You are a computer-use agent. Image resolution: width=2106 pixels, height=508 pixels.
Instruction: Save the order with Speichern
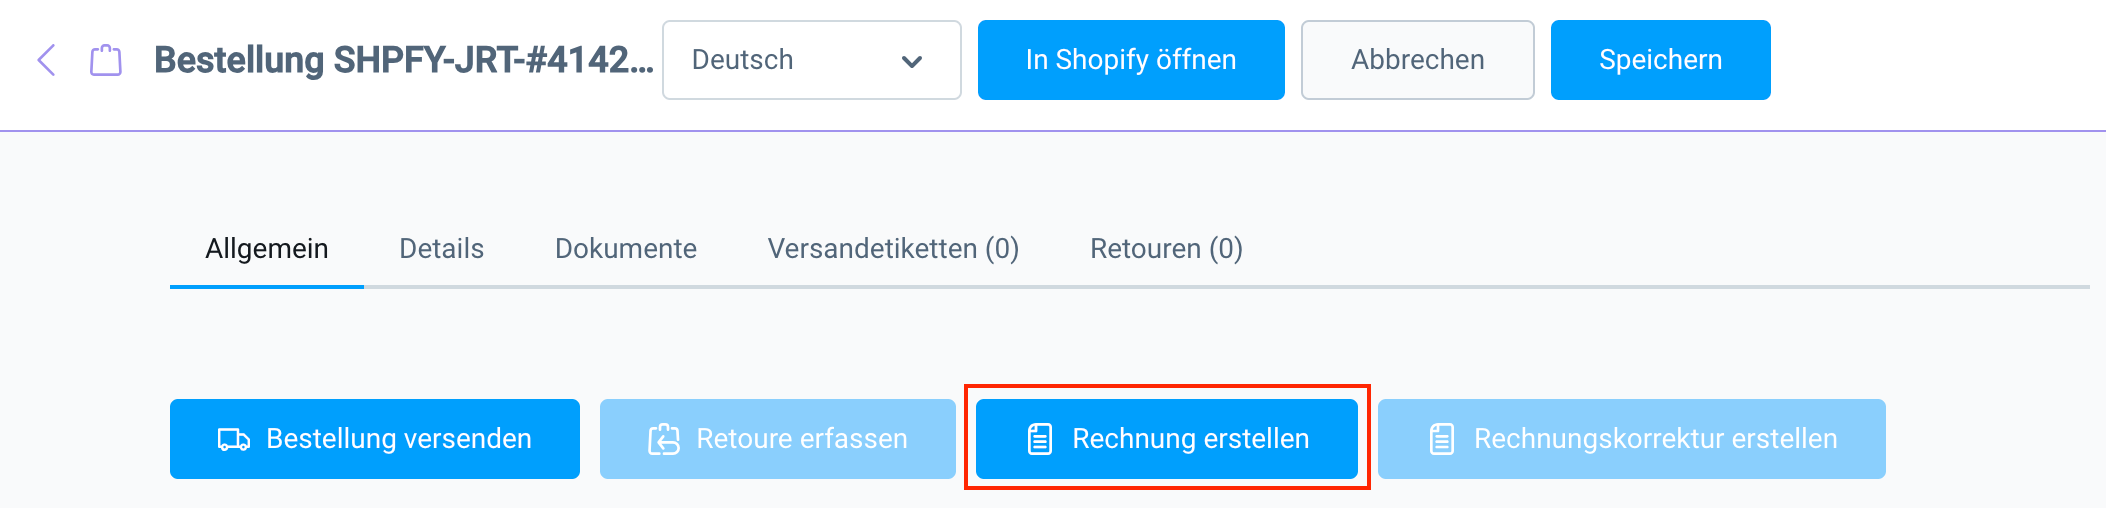pyautogui.click(x=1660, y=60)
